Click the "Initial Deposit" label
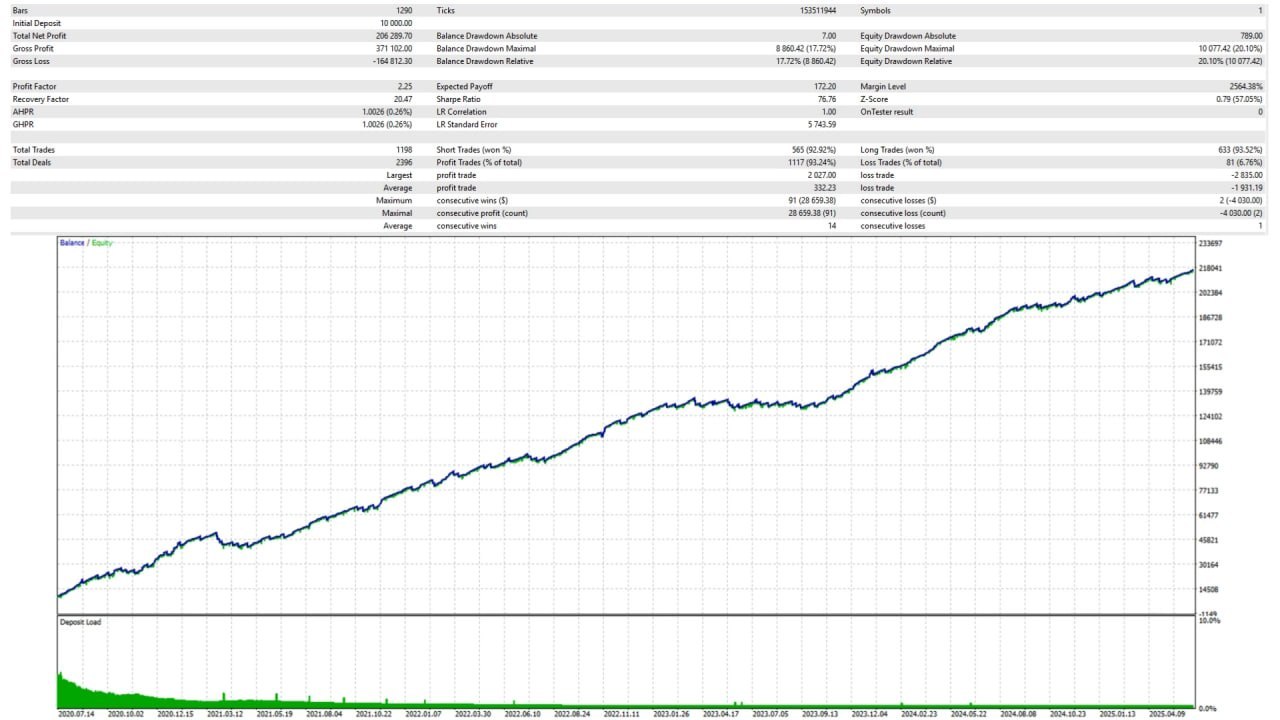Image resolution: width=1280 pixels, height=720 pixels. [x=35, y=23]
